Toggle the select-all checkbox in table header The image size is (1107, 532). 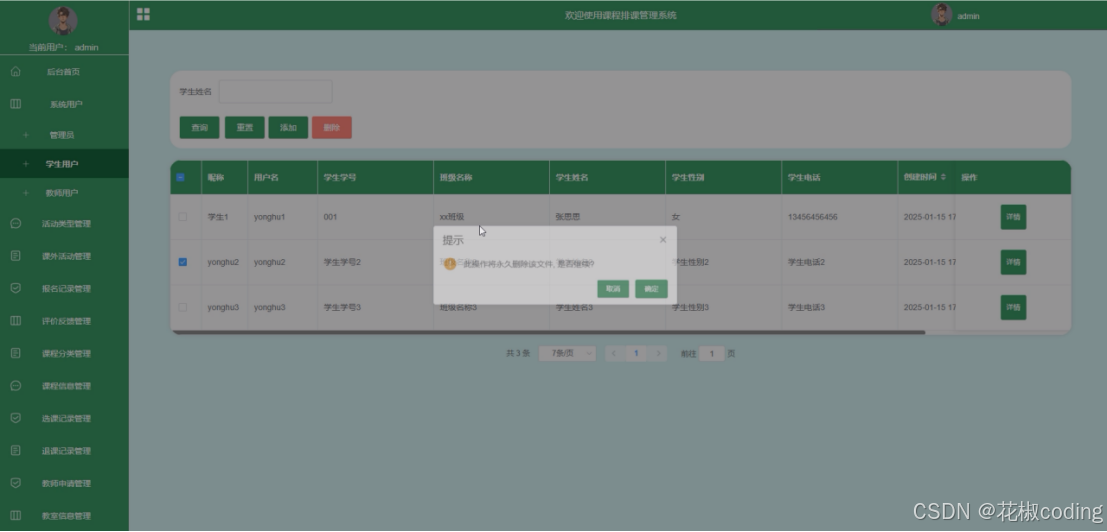tap(180, 178)
